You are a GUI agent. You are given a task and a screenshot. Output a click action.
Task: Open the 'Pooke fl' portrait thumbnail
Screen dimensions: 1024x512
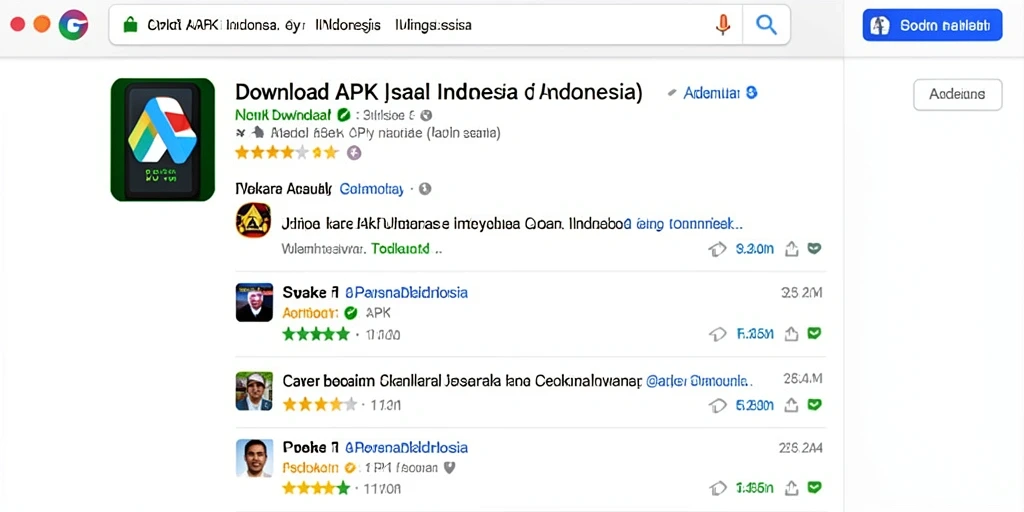[x=254, y=458]
